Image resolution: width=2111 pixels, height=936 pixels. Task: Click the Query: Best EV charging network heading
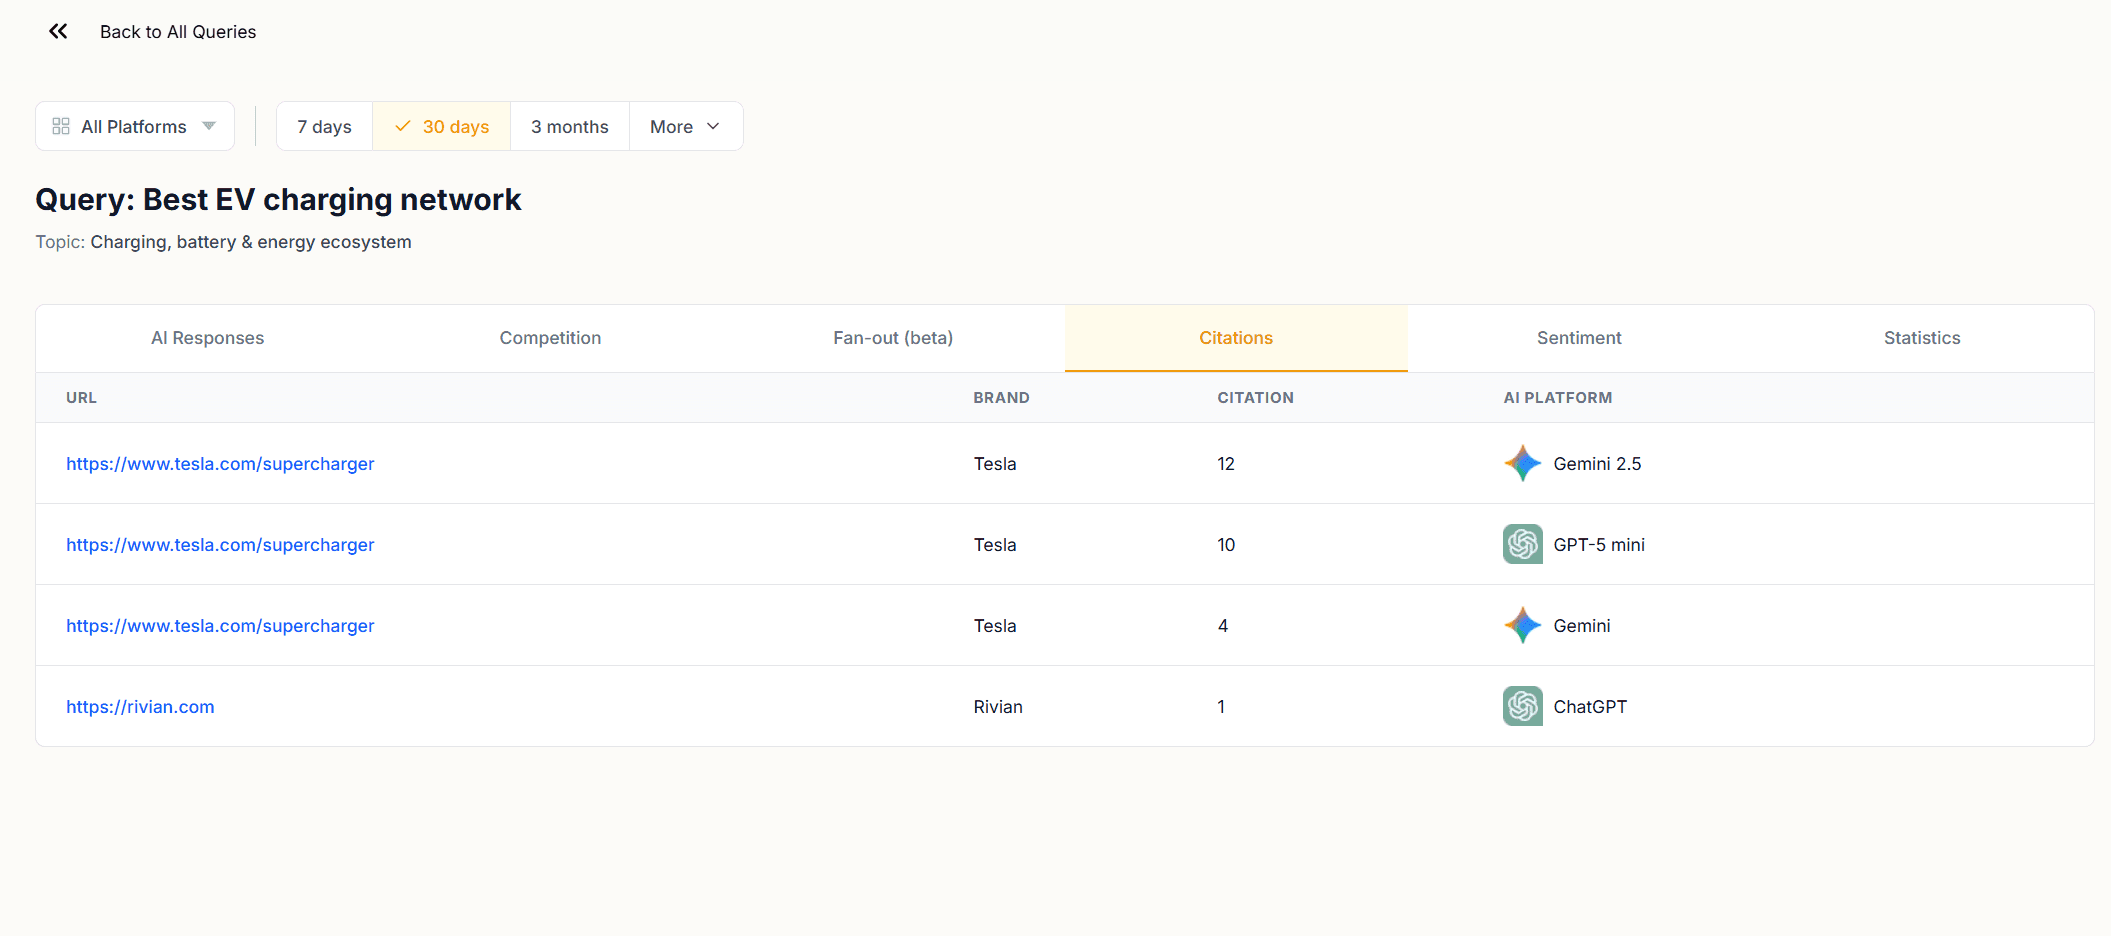(278, 200)
